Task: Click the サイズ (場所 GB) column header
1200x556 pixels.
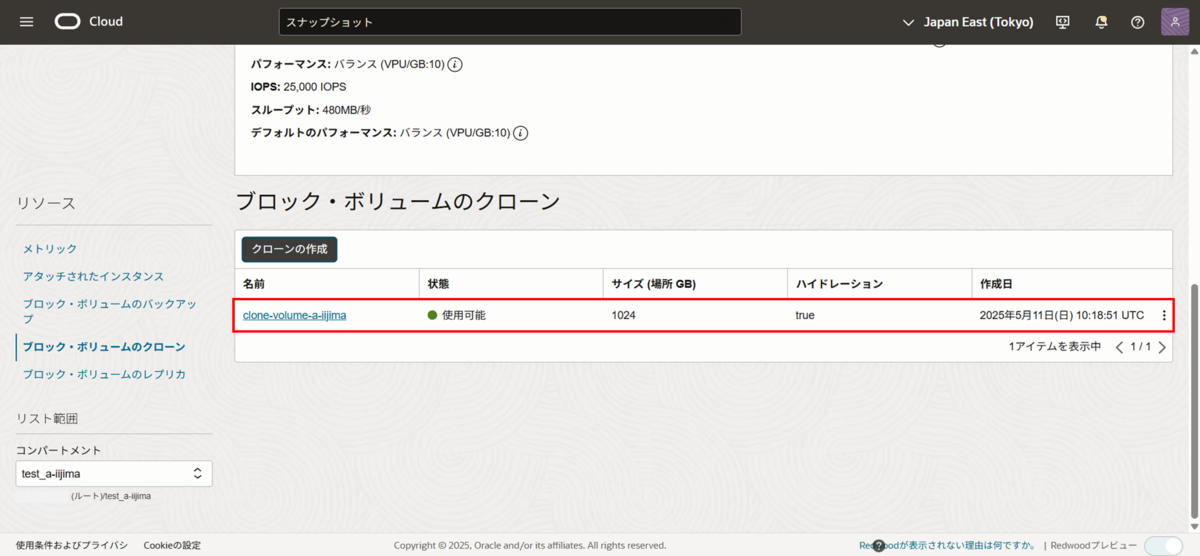Action: [x=695, y=284]
